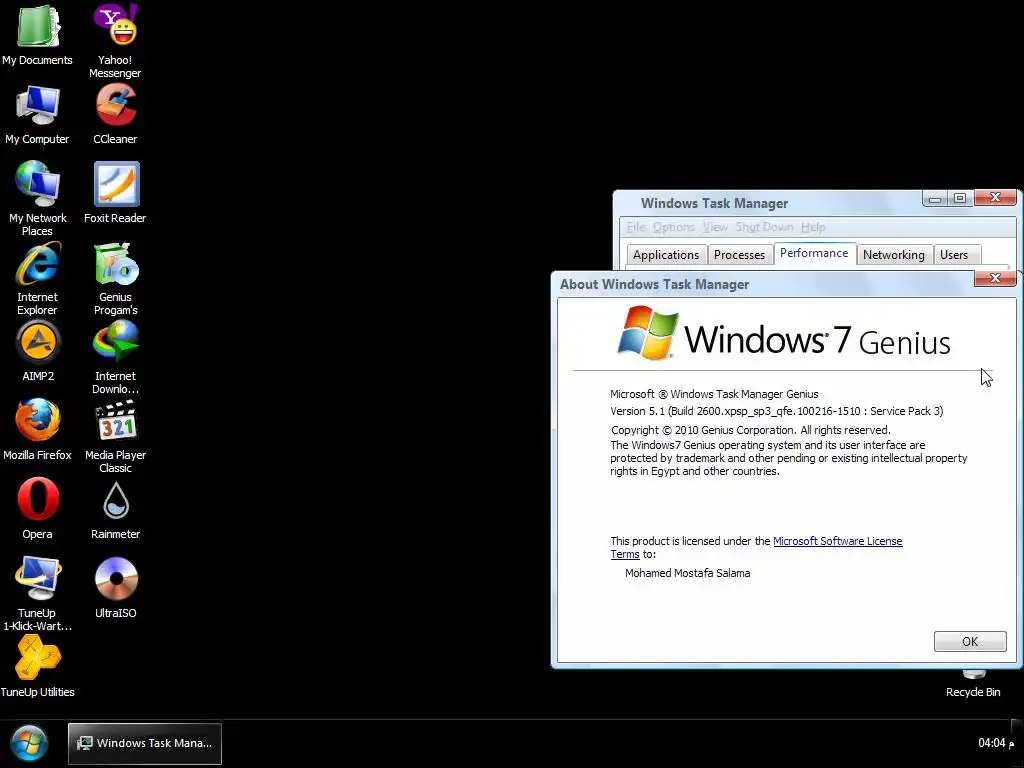Select the Recycle Bin icon
Screen dimensions: 1024x768
[973, 683]
